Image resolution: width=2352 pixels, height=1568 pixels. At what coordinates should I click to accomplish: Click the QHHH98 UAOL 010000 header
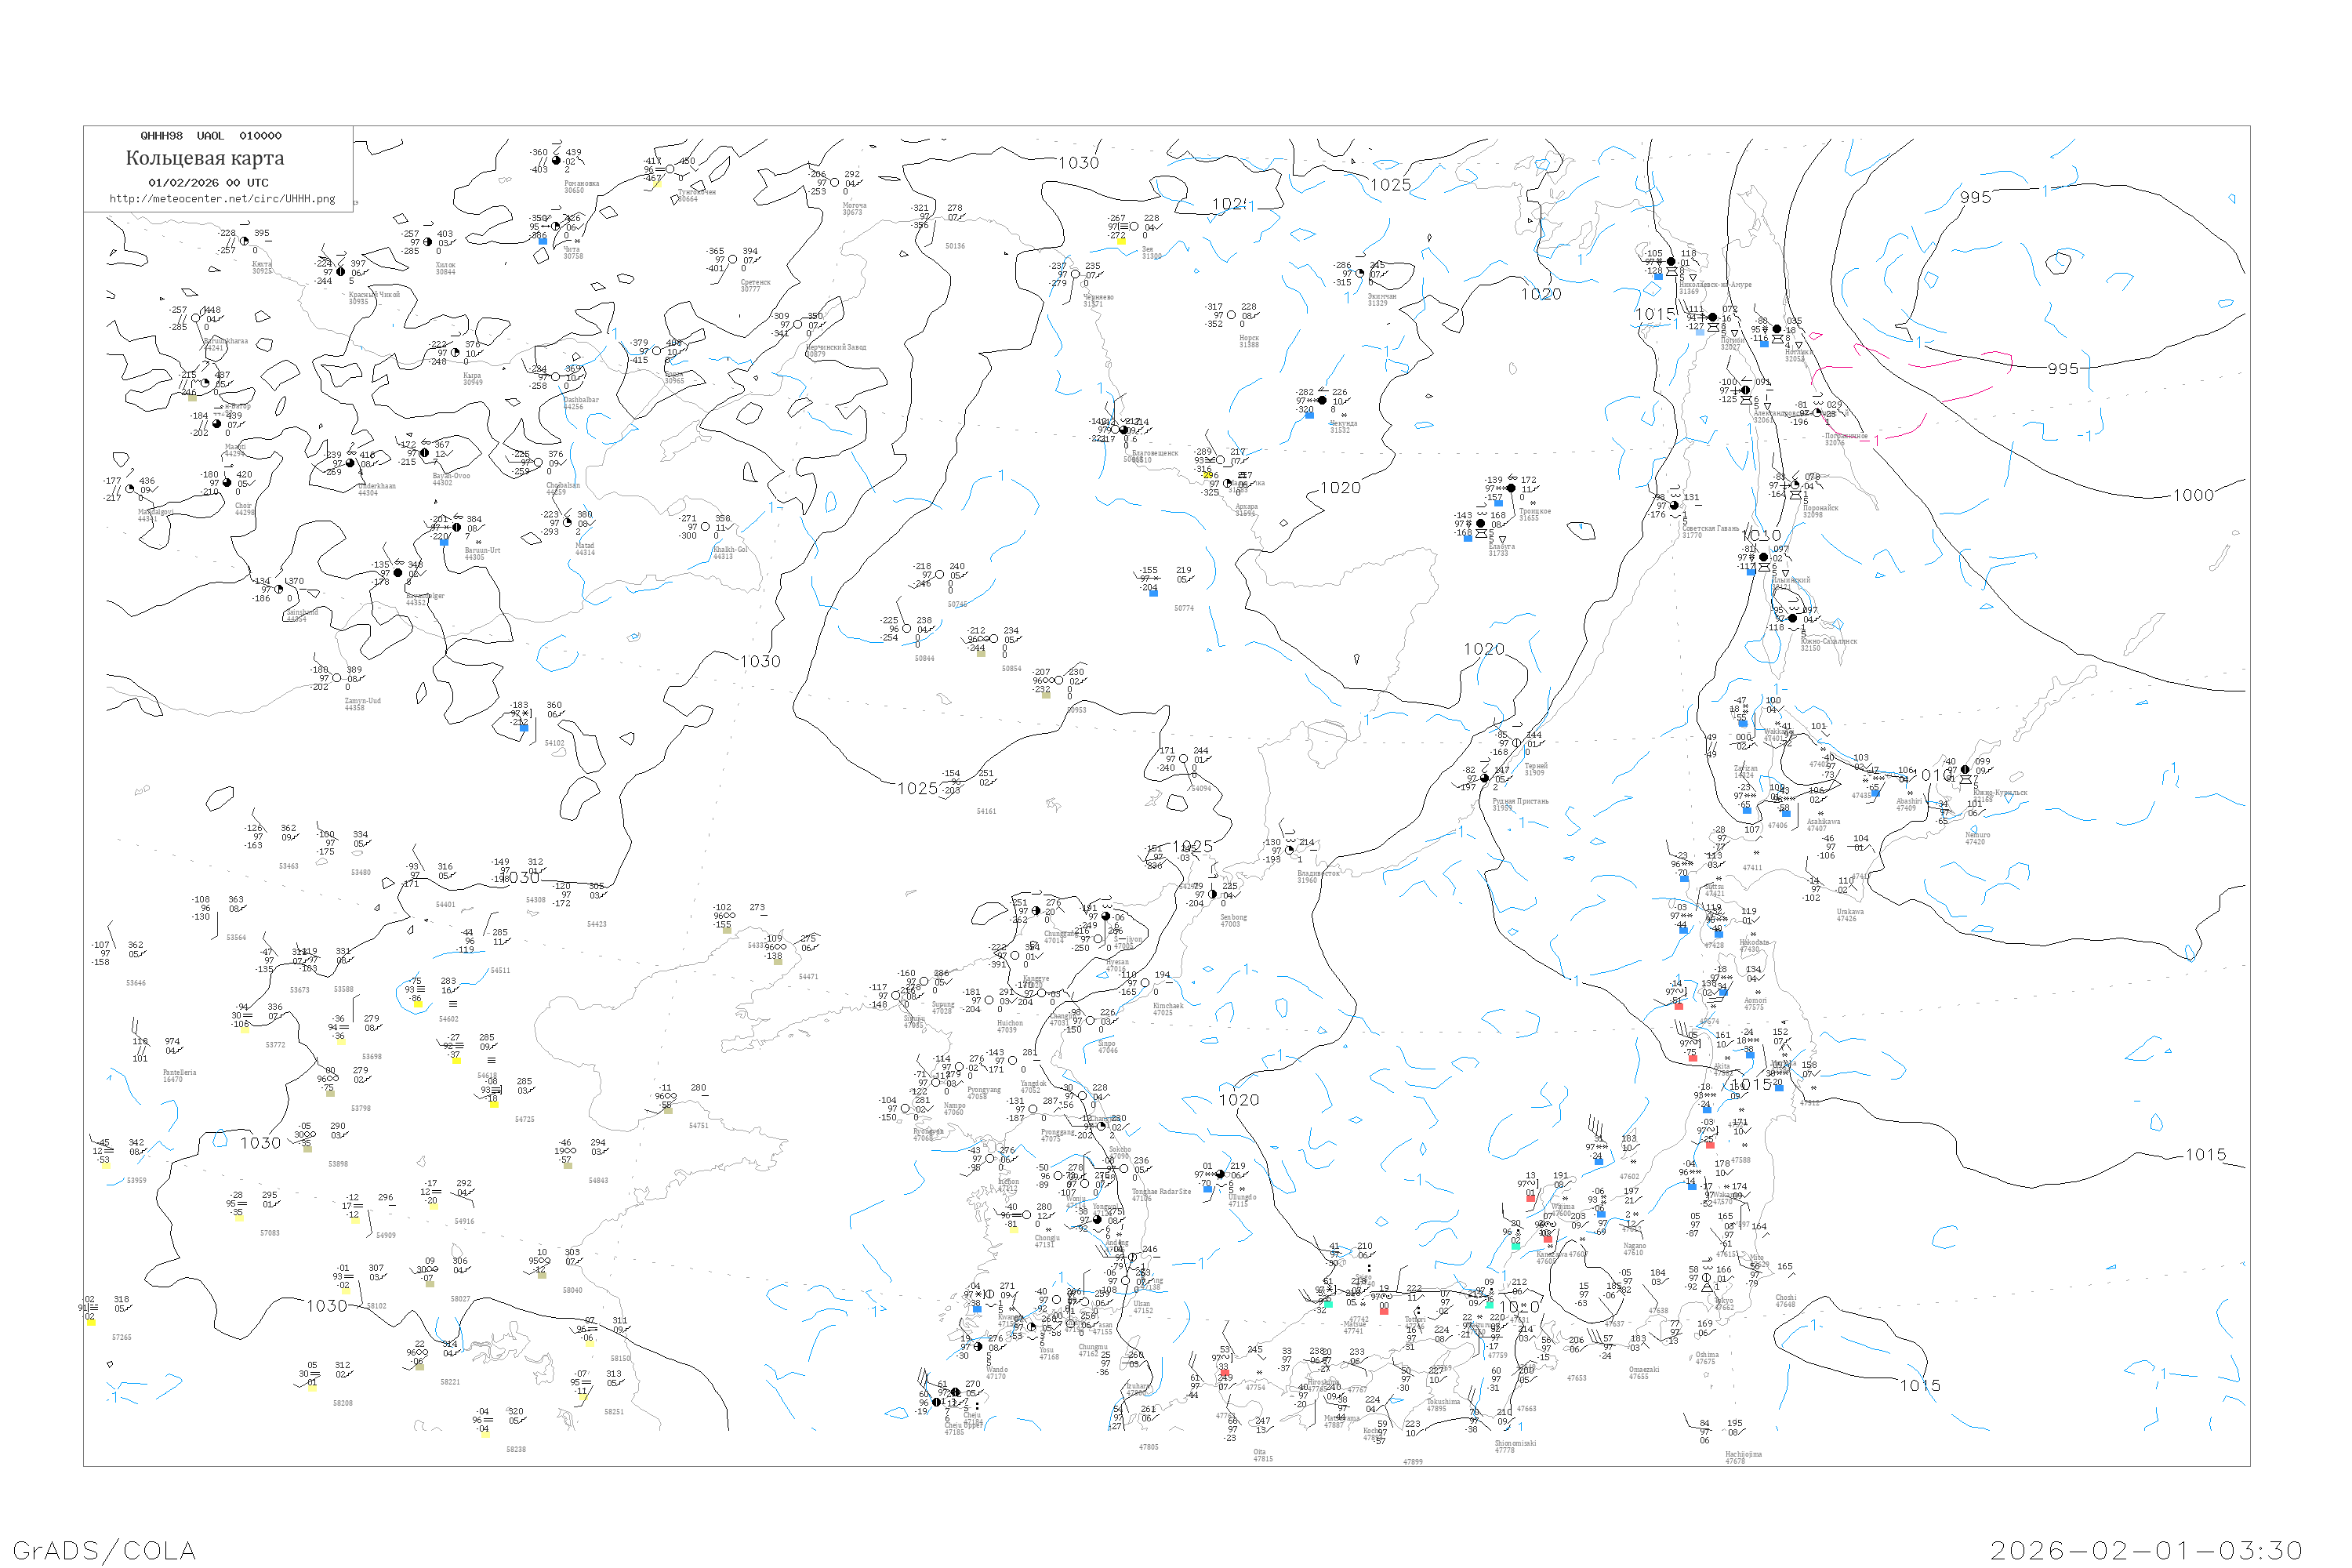click(x=211, y=136)
